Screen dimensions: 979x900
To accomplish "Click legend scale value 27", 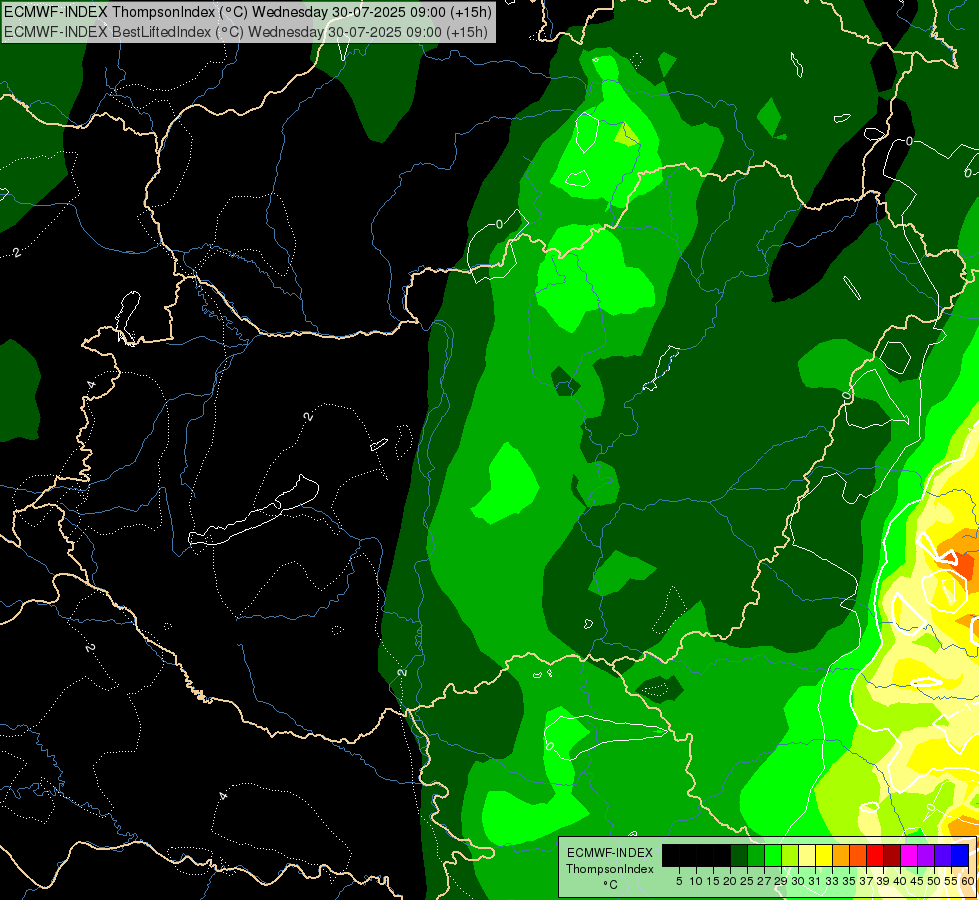I will point(764,881).
